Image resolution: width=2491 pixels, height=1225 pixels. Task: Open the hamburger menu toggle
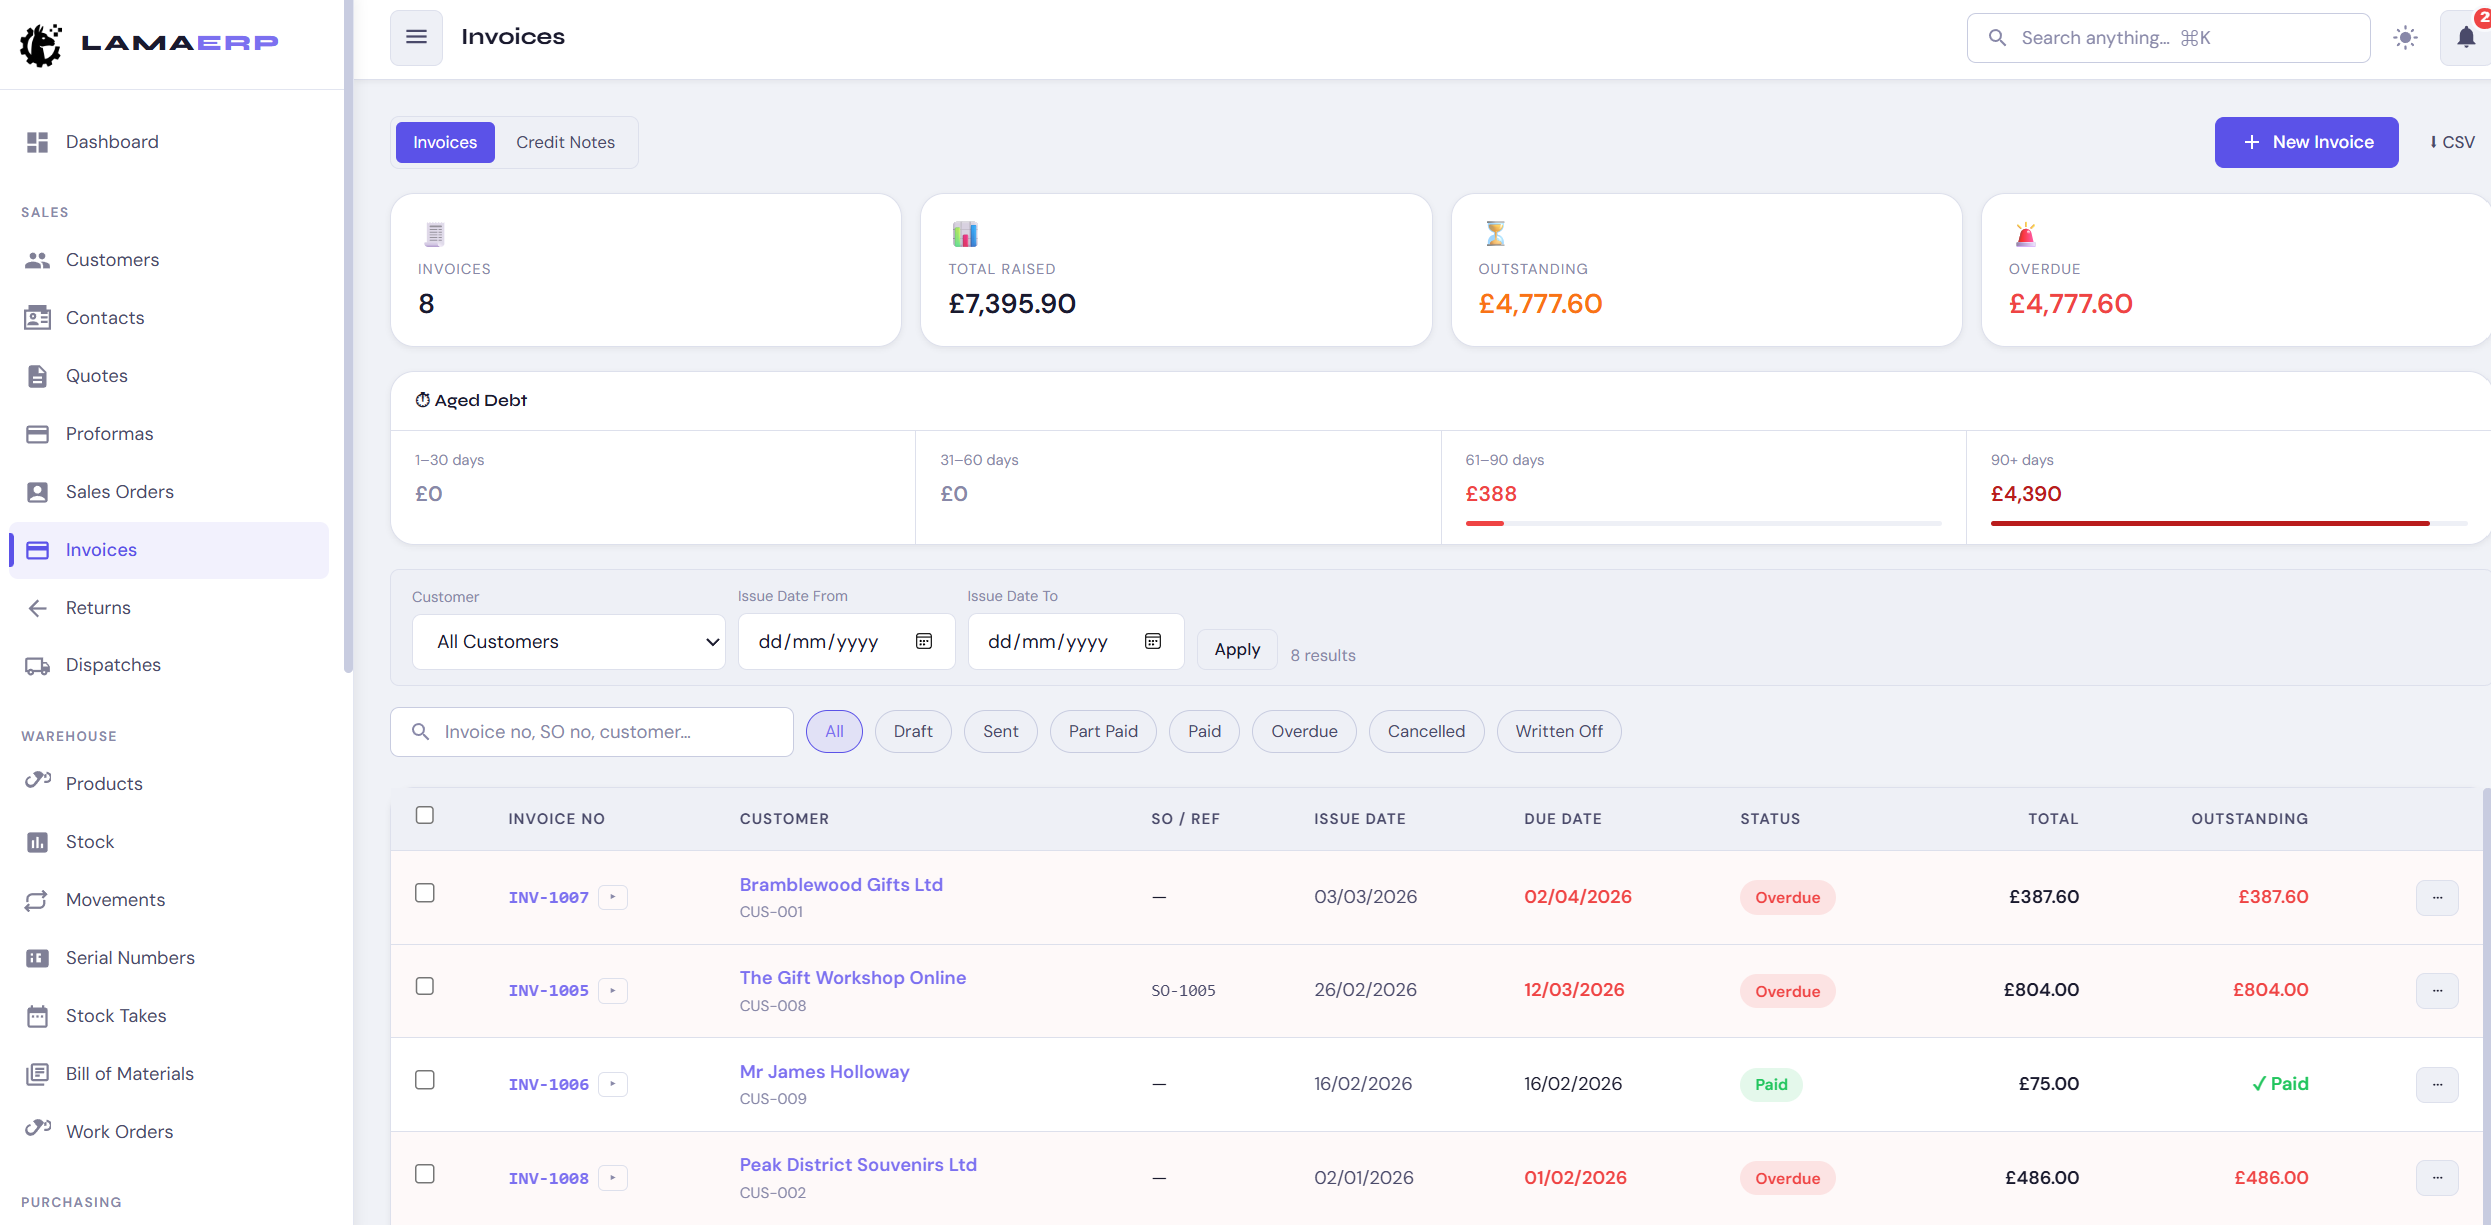[416, 38]
